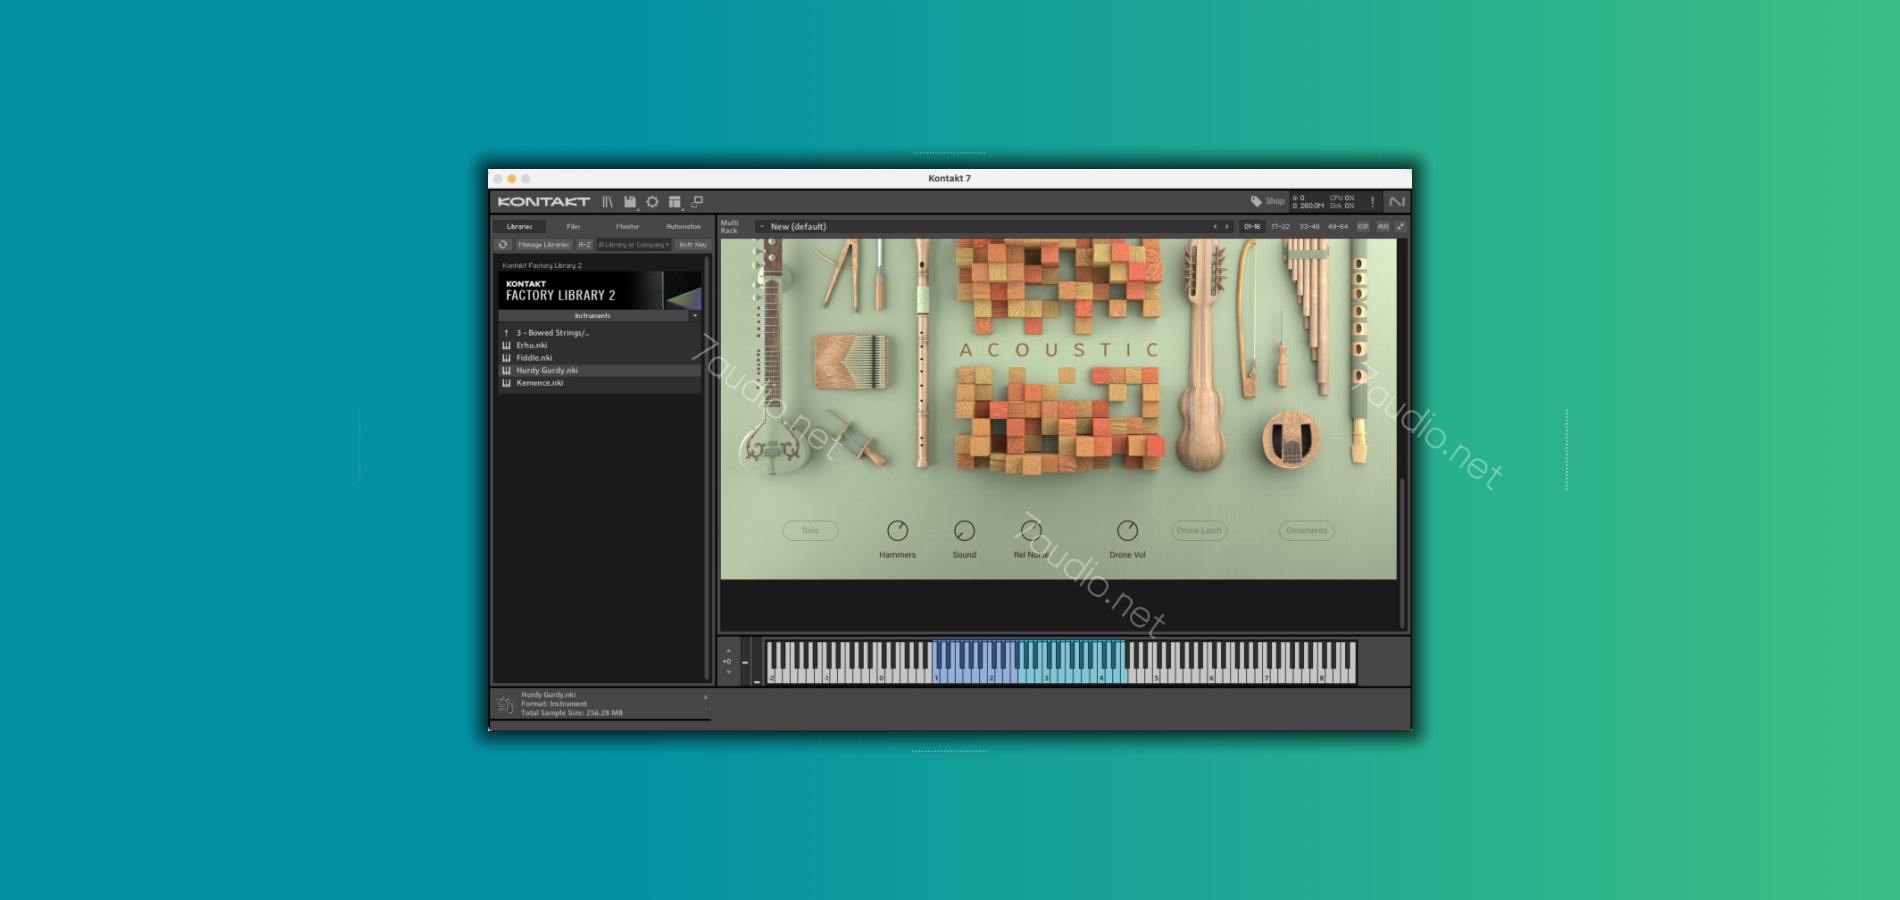Click the Sound knob
This screenshot has height=900, width=1900.
[964, 531]
